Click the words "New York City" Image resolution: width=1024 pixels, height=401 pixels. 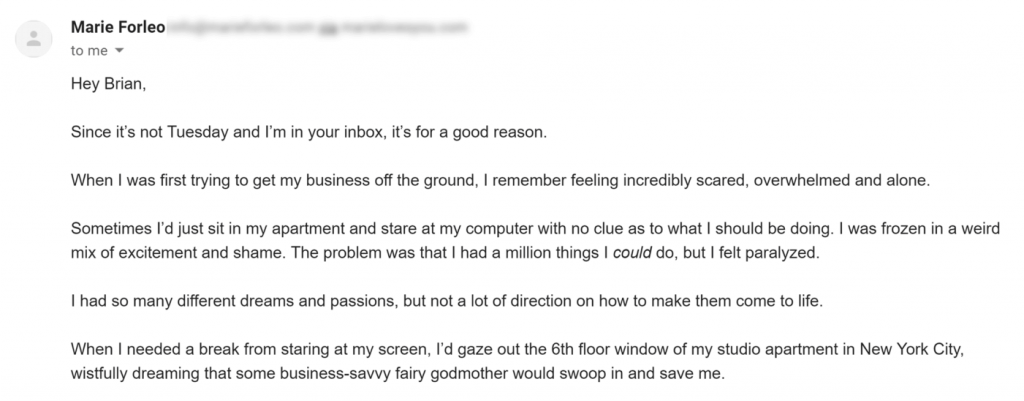(x=910, y=349)
